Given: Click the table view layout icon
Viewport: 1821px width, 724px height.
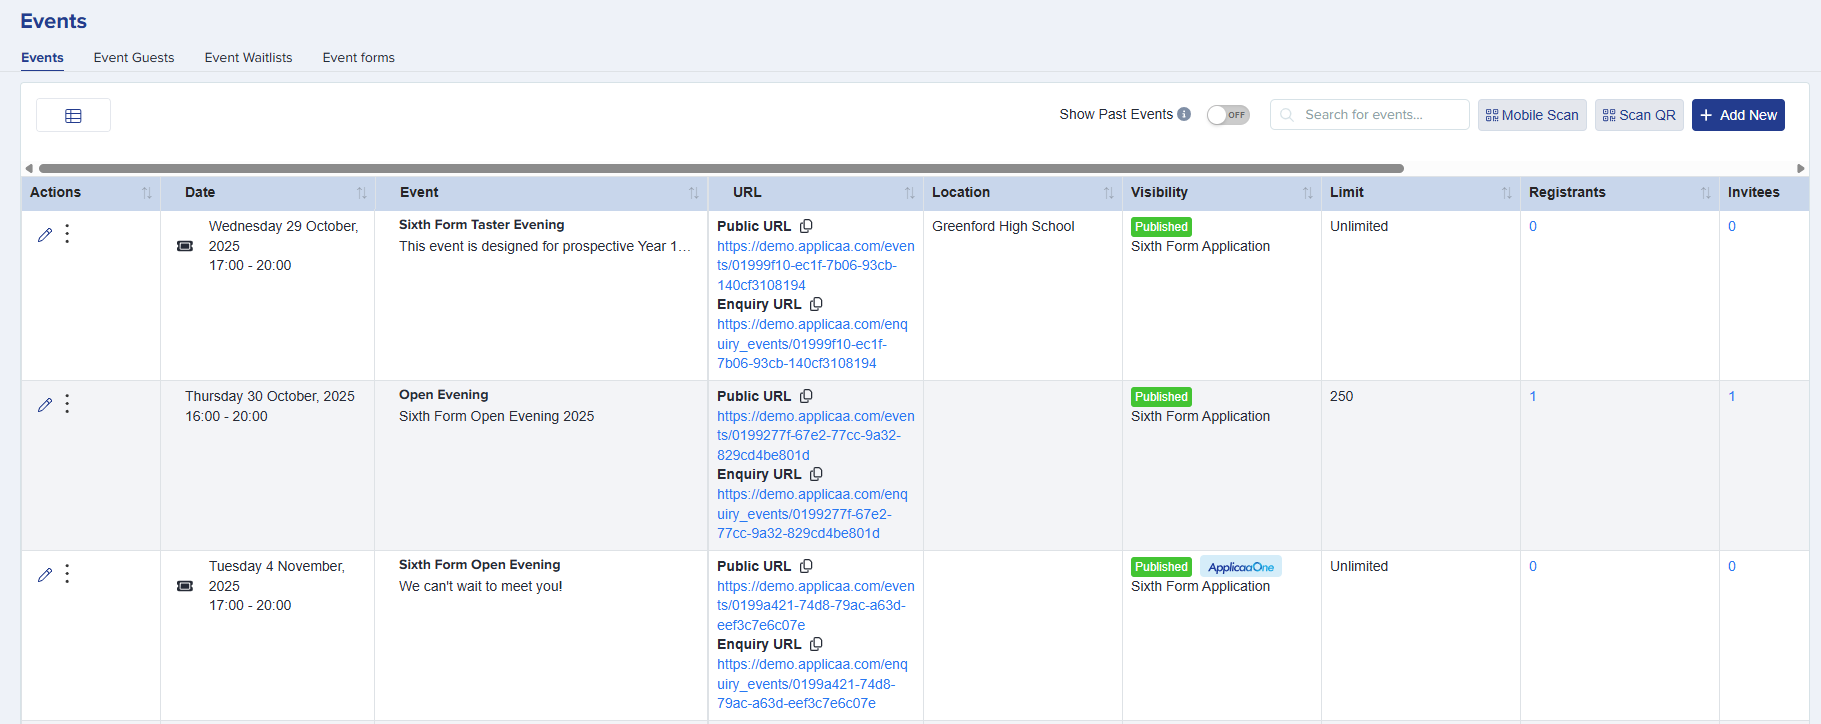Looking at the screenshot, I should (x=73, y=116).
